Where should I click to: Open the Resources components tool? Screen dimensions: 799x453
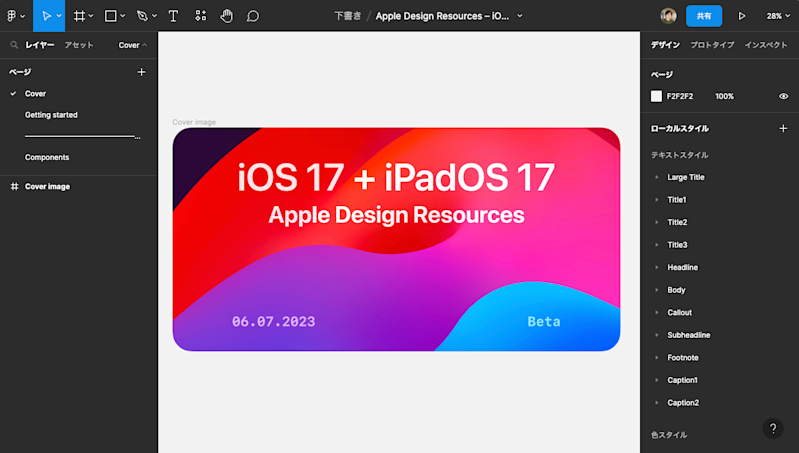(201, 16)
